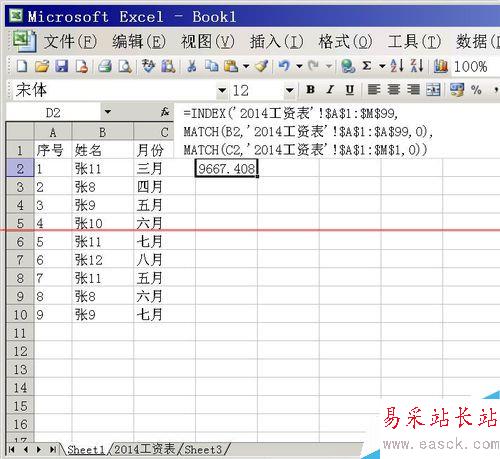Click the Redo arrow icon

coord(313,66)
